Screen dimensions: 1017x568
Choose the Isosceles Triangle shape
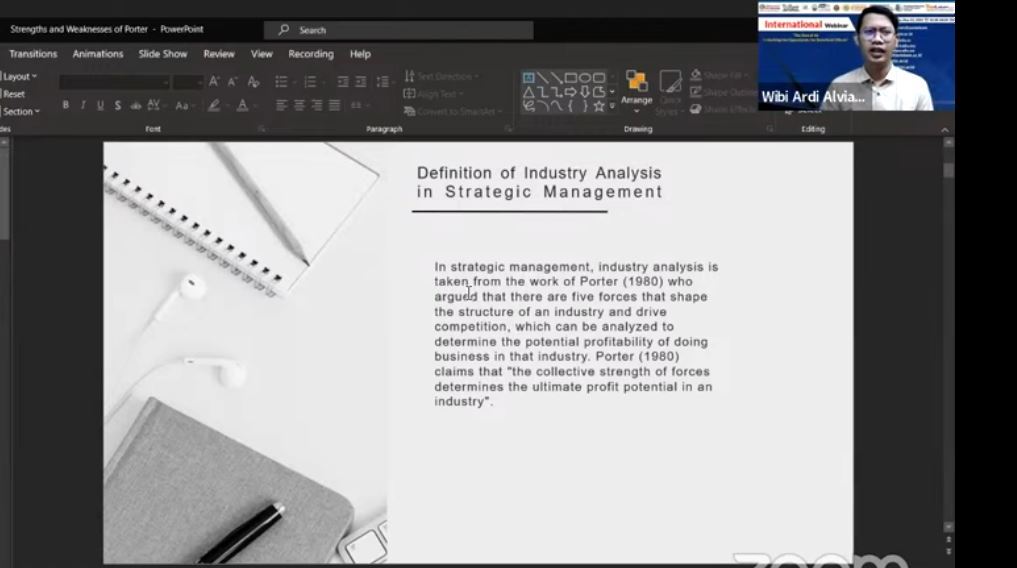pos(529,92)
